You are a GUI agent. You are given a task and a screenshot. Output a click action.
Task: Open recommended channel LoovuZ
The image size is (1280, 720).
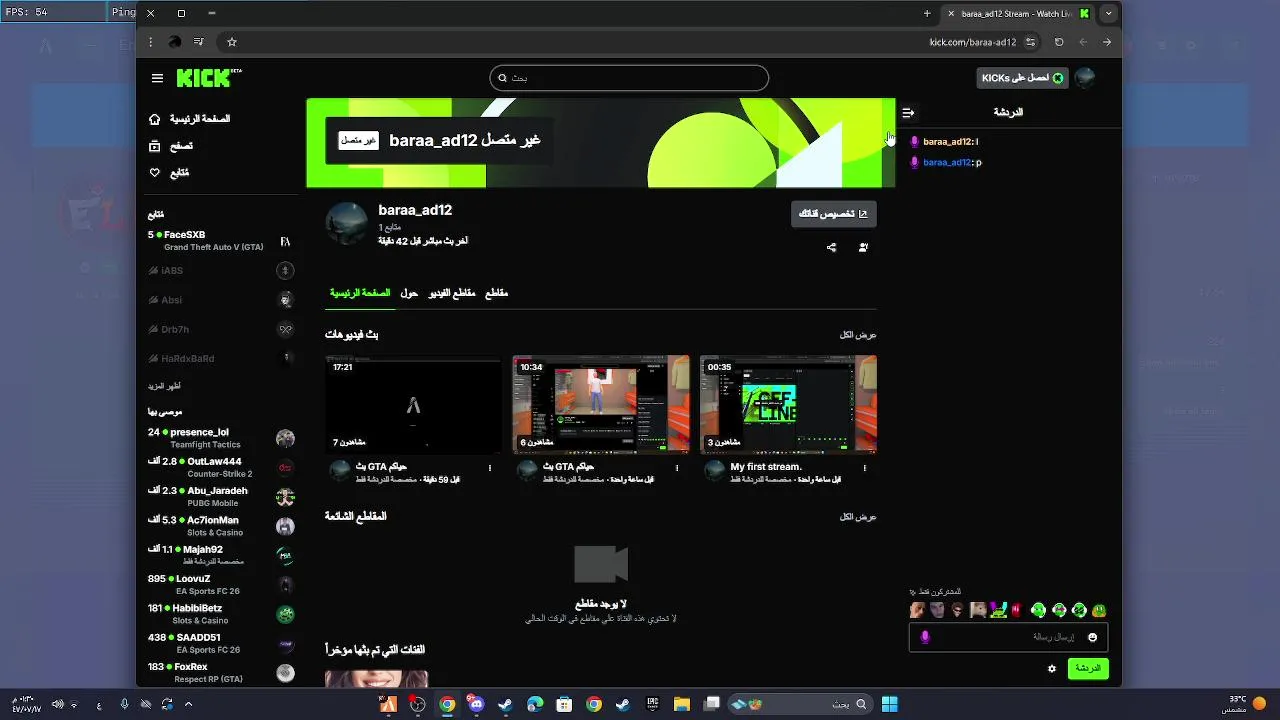click(220, 584)
